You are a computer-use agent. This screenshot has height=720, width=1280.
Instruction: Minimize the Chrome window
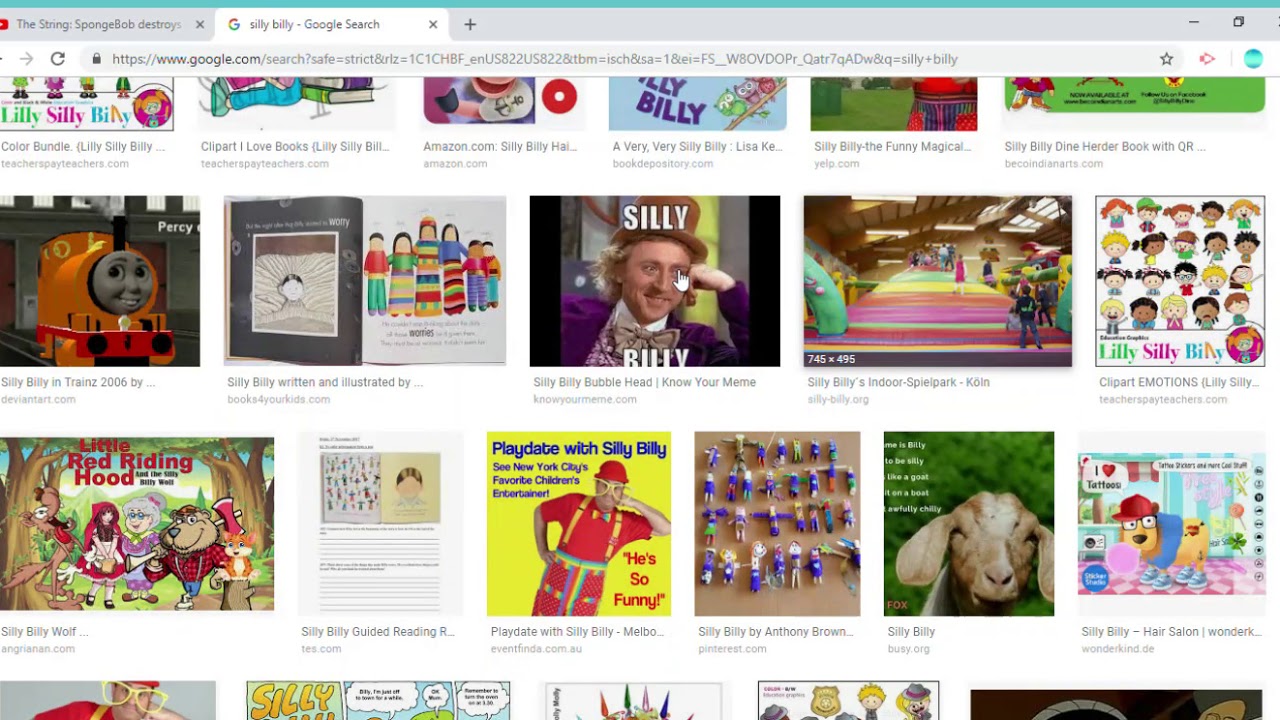click(x=1193, y=22)
